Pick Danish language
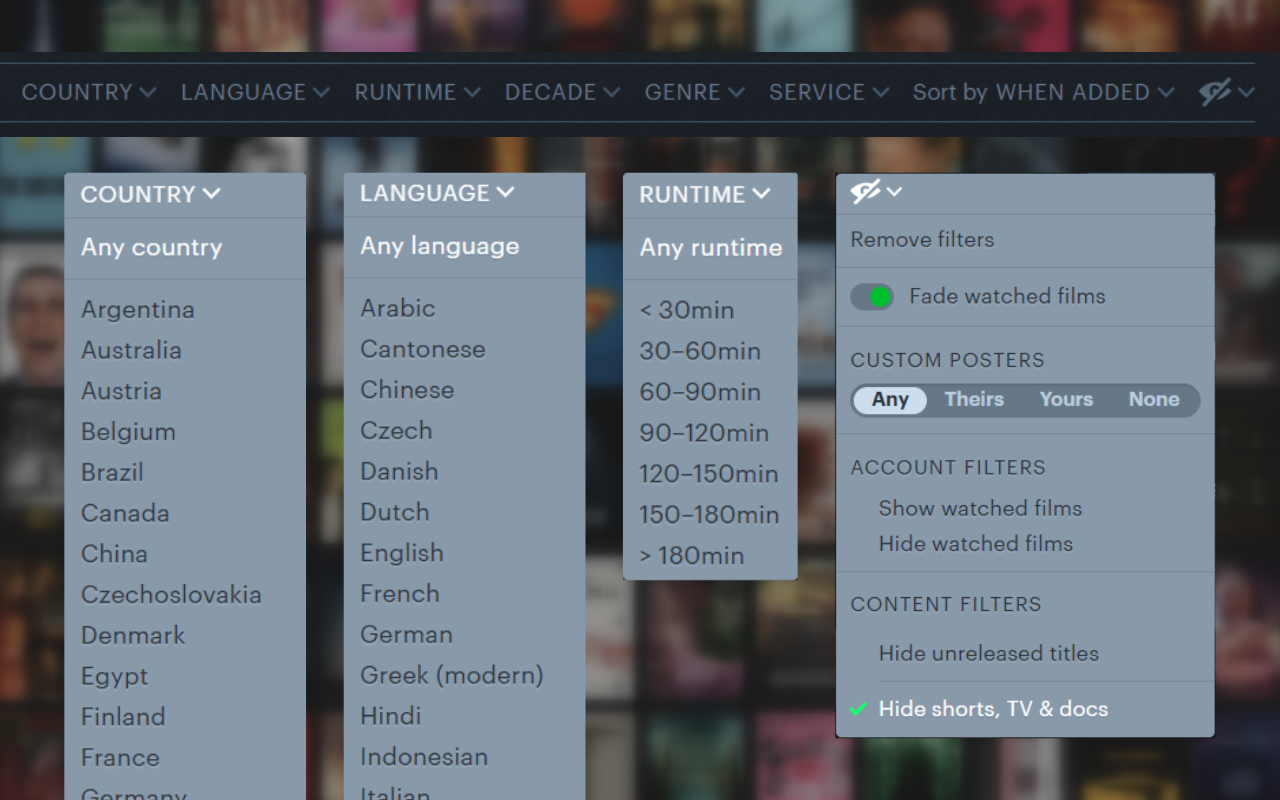 point(399,472)
